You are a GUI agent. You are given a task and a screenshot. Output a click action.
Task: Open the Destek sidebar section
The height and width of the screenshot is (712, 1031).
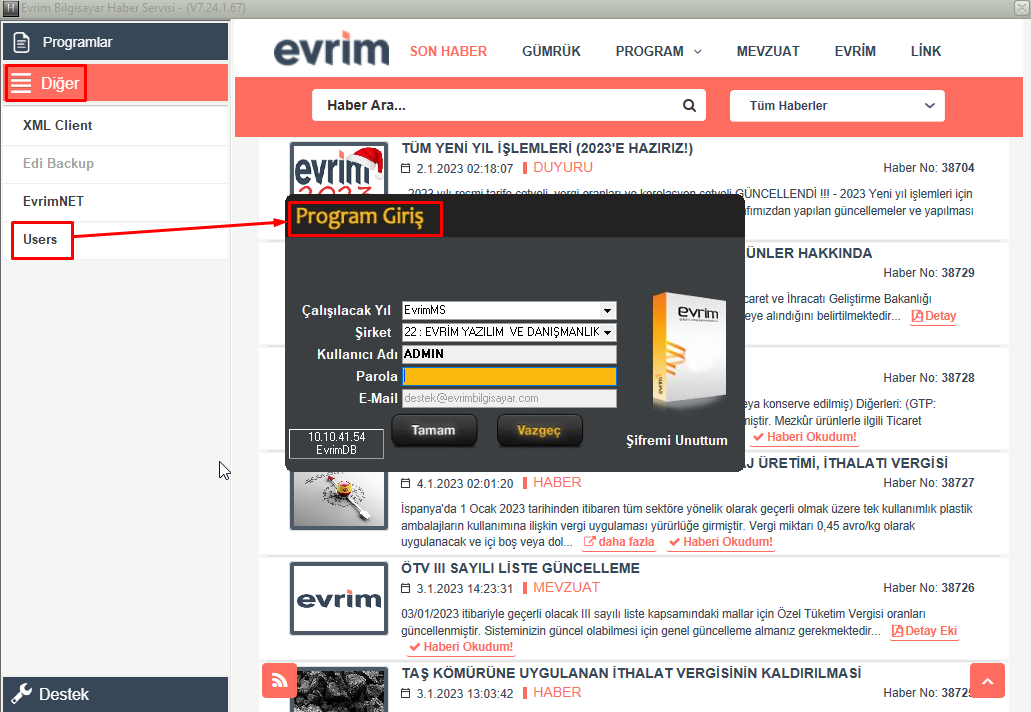115,694
